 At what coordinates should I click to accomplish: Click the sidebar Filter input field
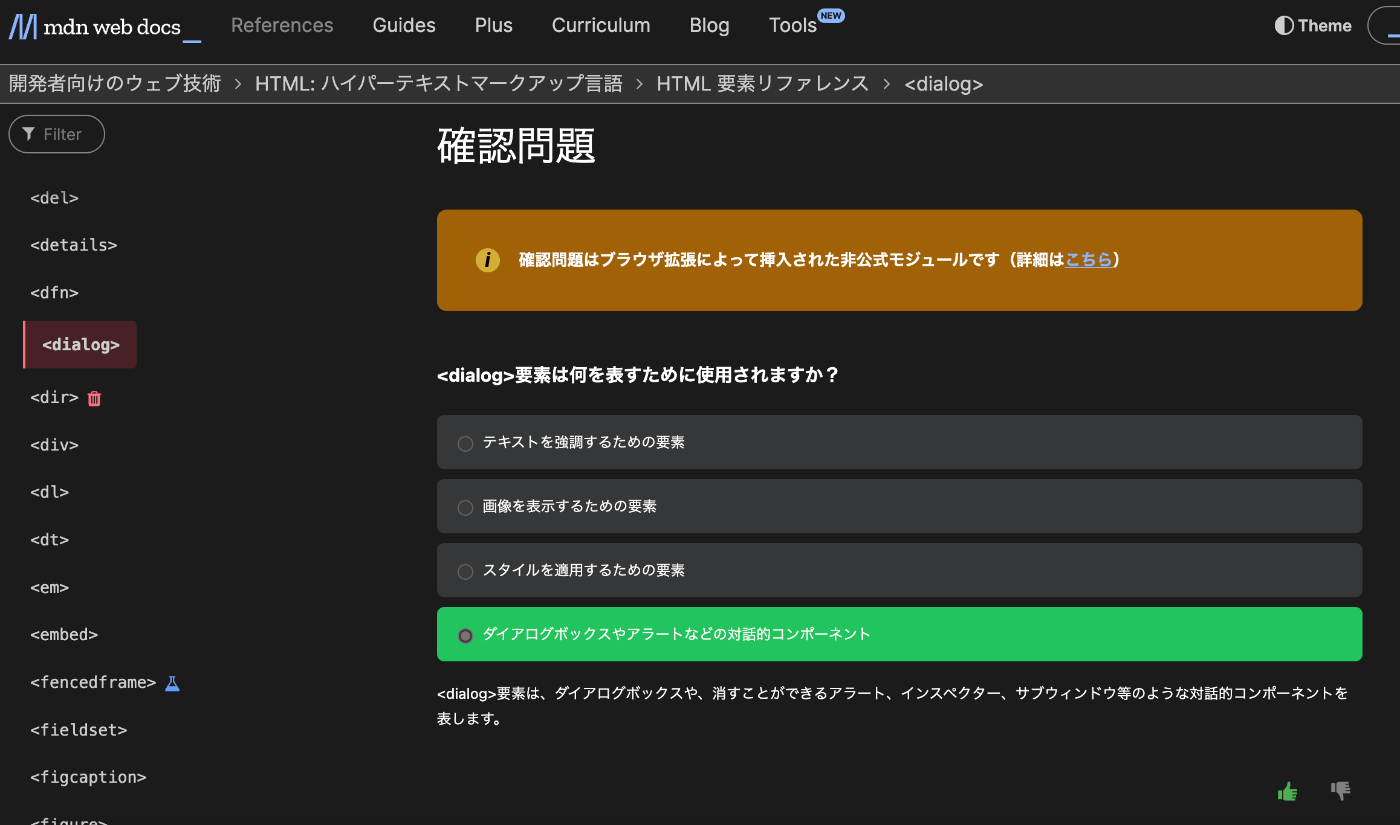57,134
